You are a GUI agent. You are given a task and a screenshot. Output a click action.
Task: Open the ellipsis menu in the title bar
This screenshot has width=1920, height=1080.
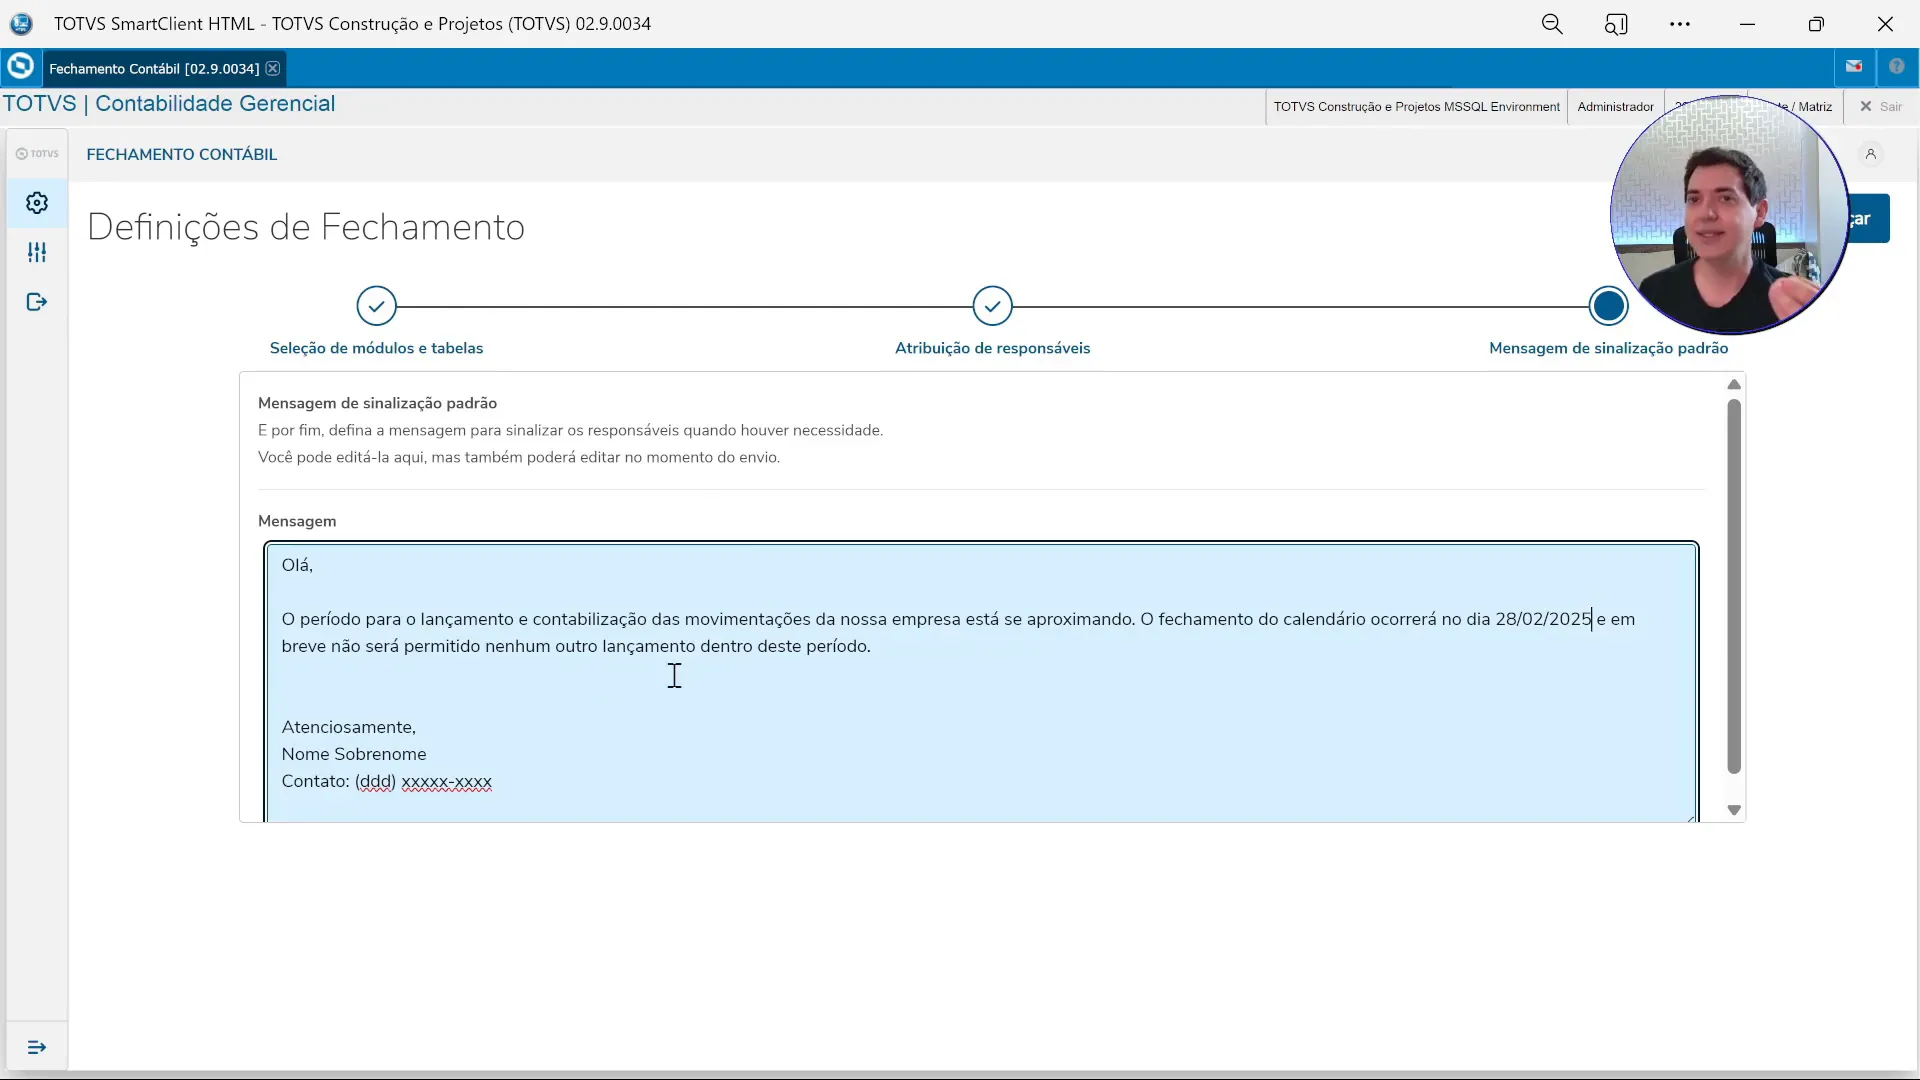coord(1680,24)
